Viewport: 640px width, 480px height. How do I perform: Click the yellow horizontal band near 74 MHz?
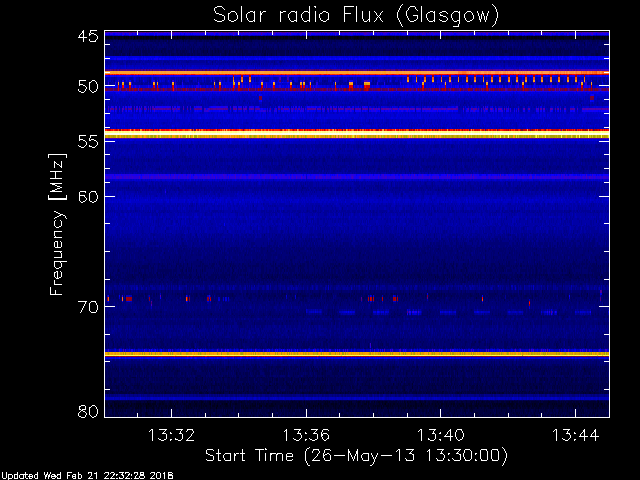[x=357, y=354]
